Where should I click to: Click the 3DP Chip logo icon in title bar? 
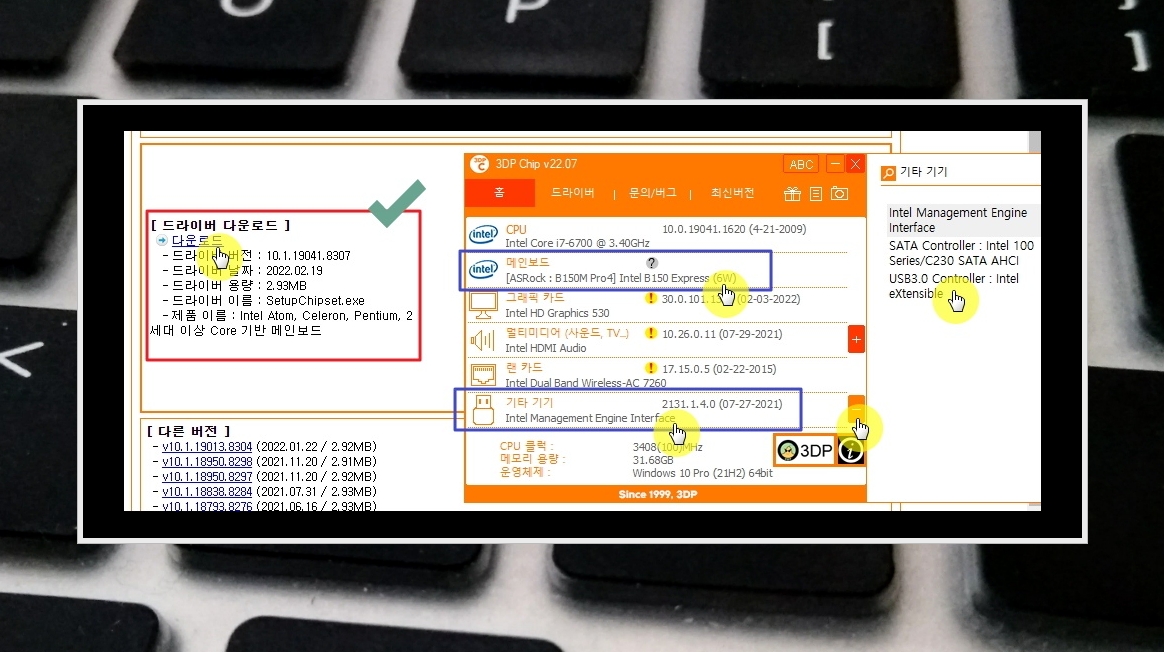[480, 163]
